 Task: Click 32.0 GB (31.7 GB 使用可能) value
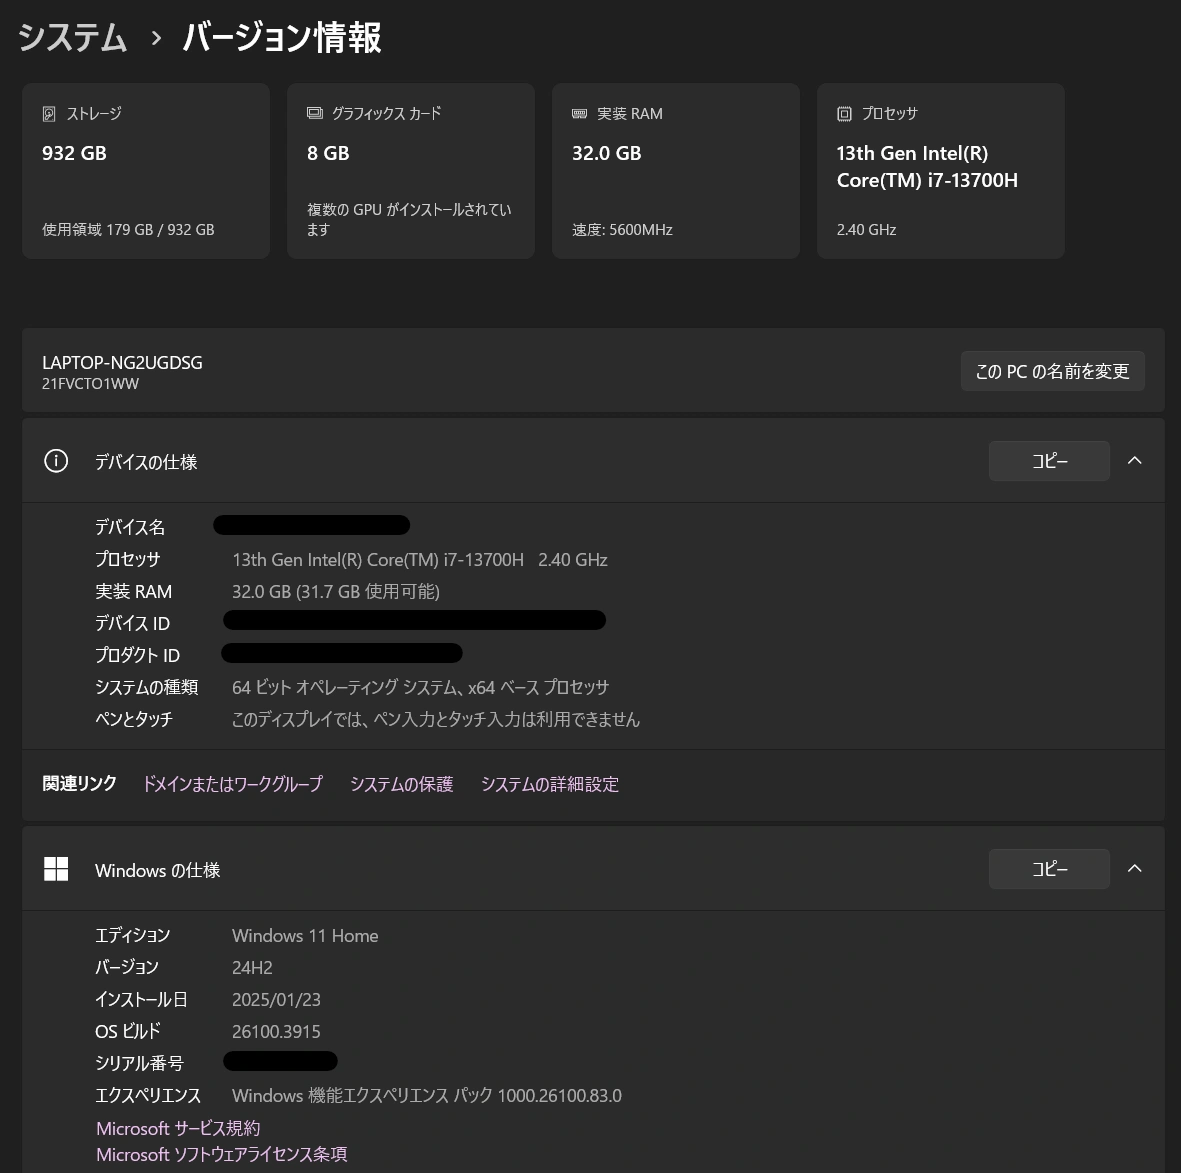pyautogui.click(x=336, y=591)
